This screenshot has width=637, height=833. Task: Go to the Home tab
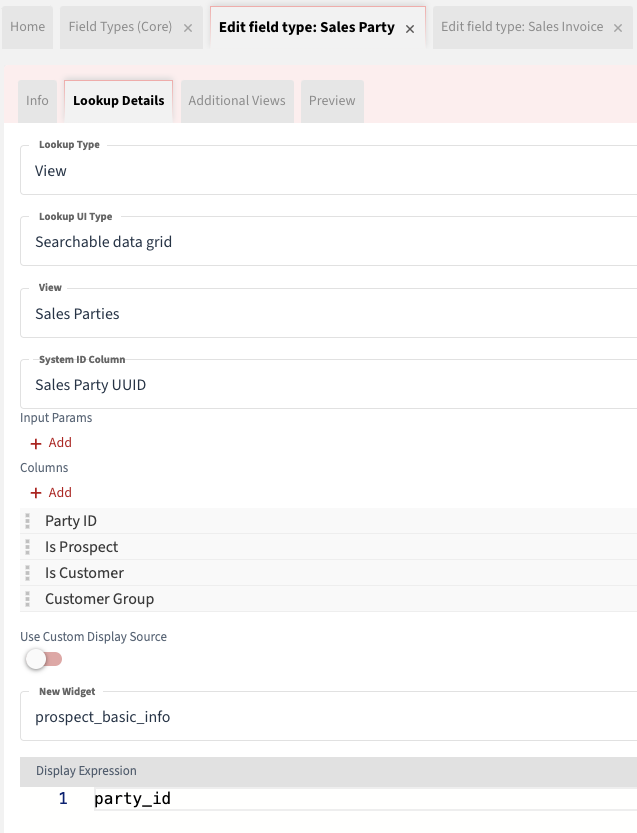point(28,27)
